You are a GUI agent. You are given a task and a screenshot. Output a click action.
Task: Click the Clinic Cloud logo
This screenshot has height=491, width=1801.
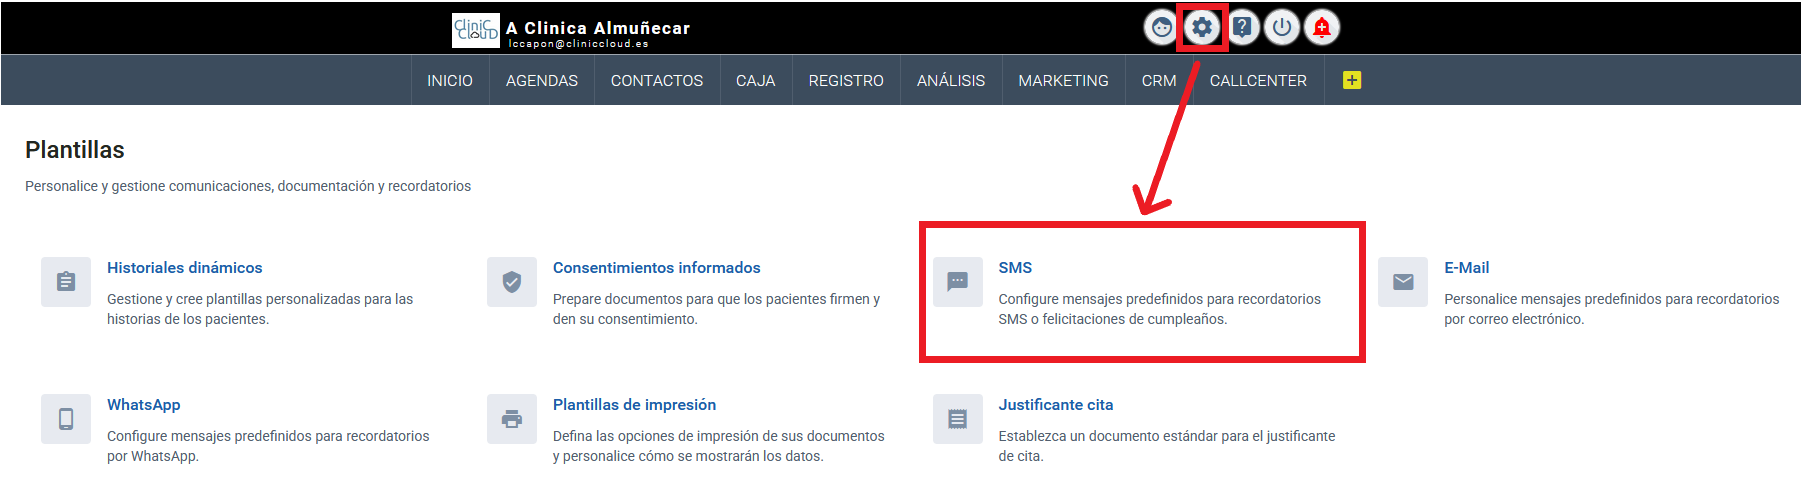point(476,30)
